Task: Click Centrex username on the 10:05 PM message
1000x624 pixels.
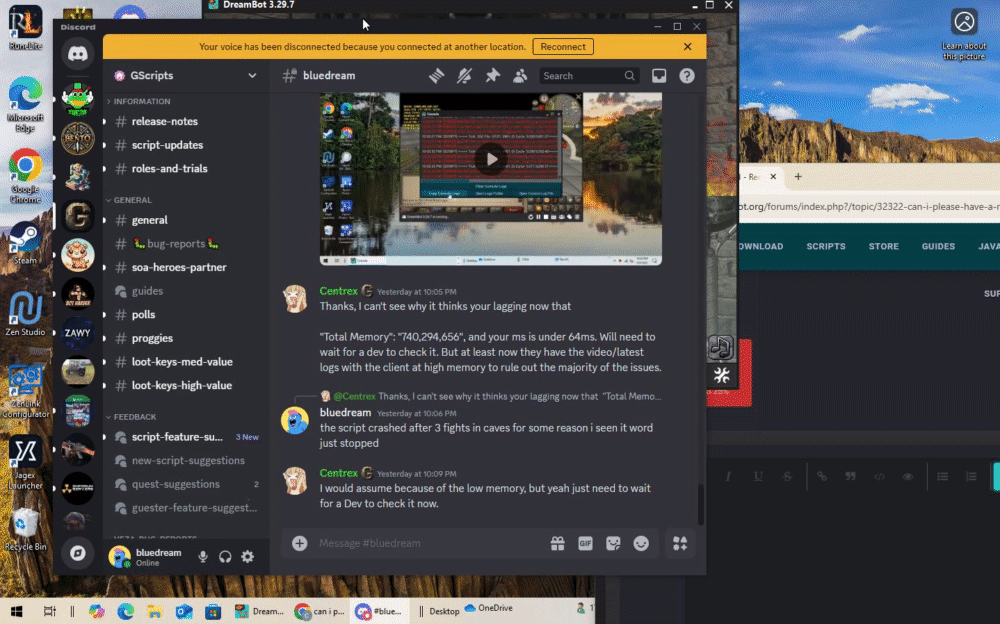Action: (x=339, y=291)
